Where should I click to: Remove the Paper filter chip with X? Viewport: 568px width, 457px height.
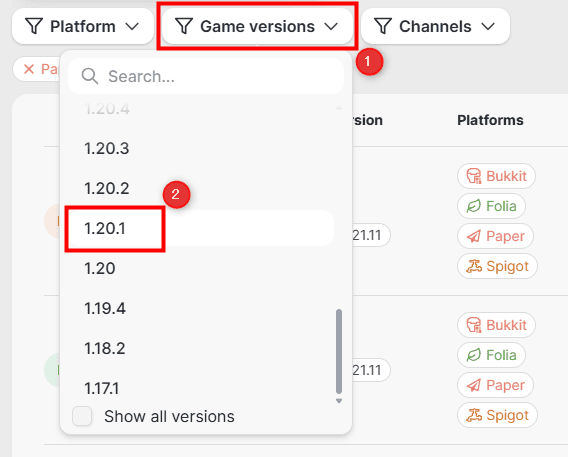tap(29, 69)
